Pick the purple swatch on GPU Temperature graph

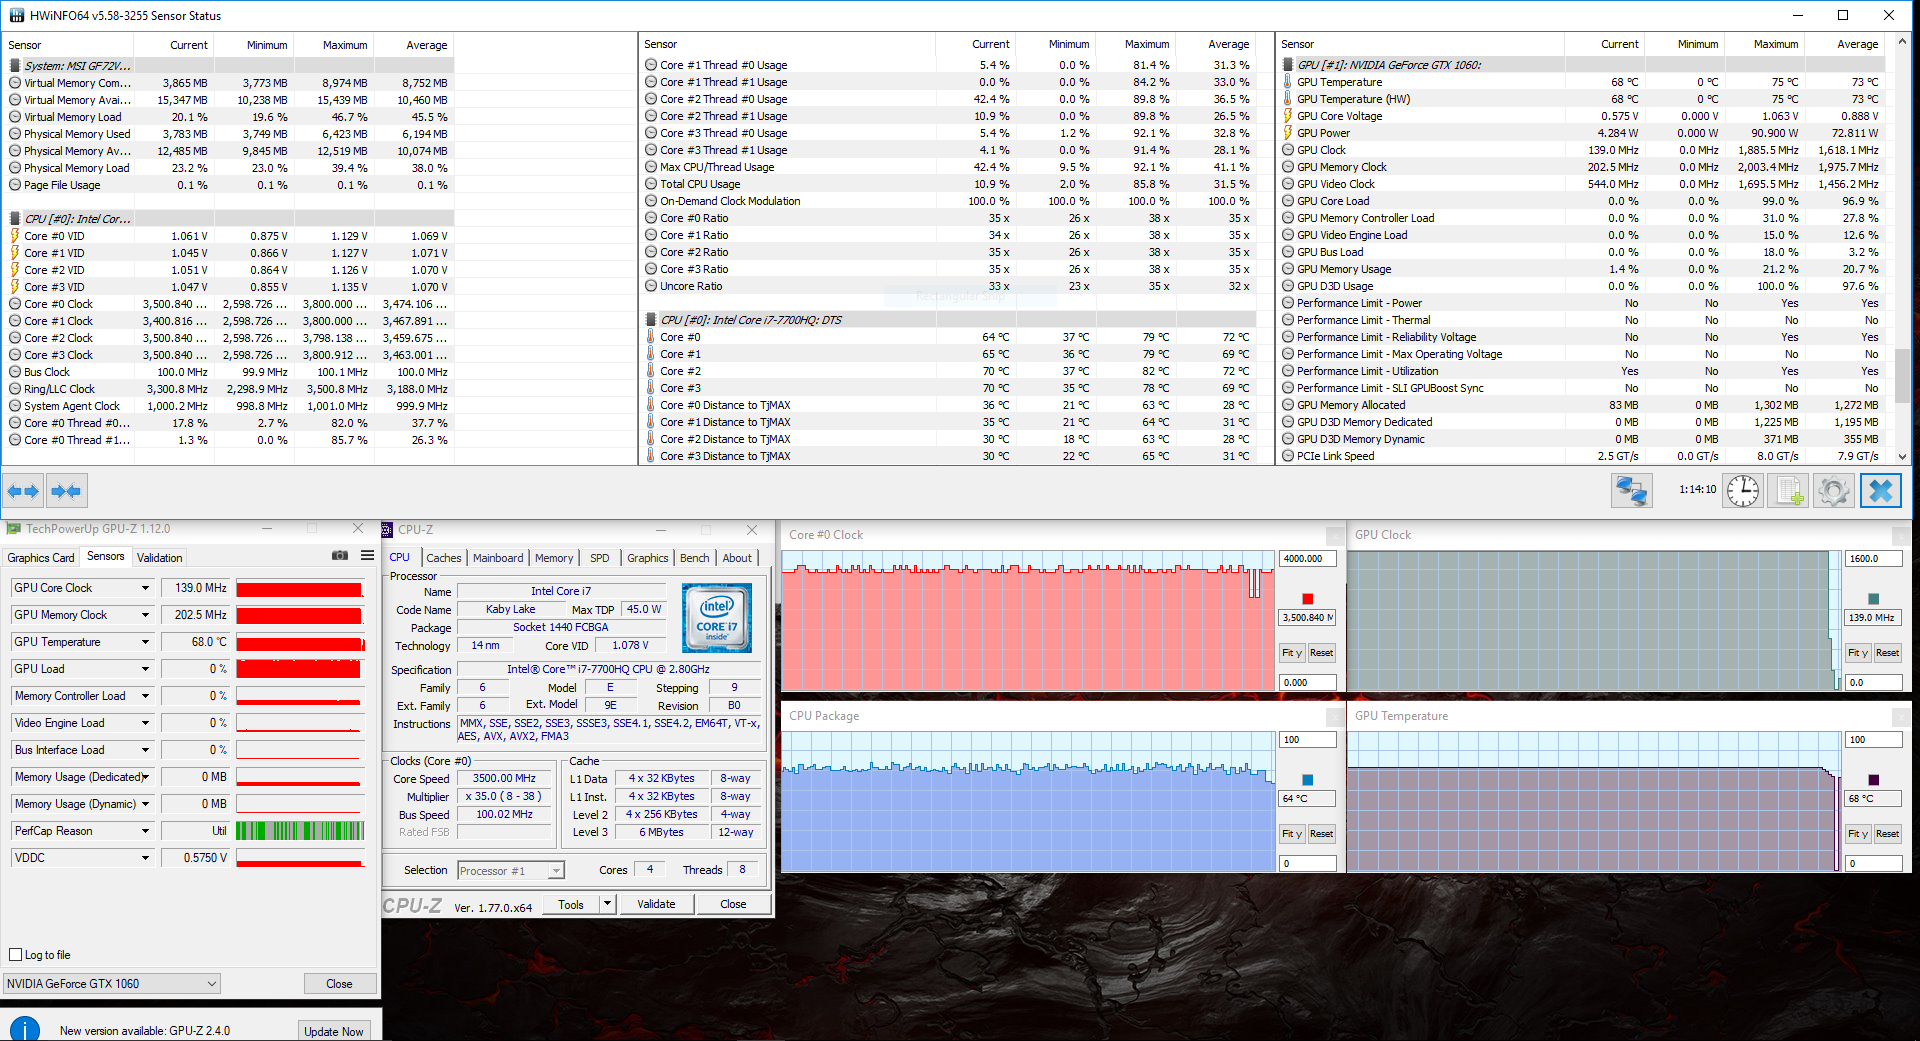click(x=1873, y=779)
